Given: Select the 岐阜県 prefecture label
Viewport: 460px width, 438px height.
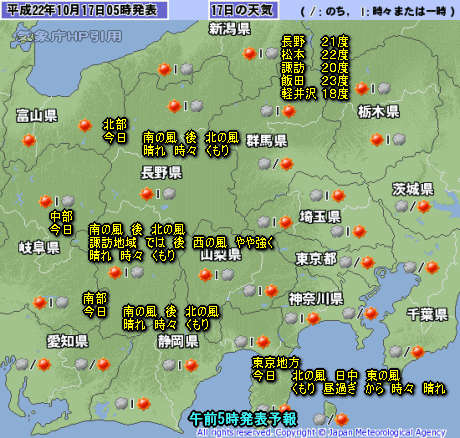Looking at the screenshot, I should 39,248.
